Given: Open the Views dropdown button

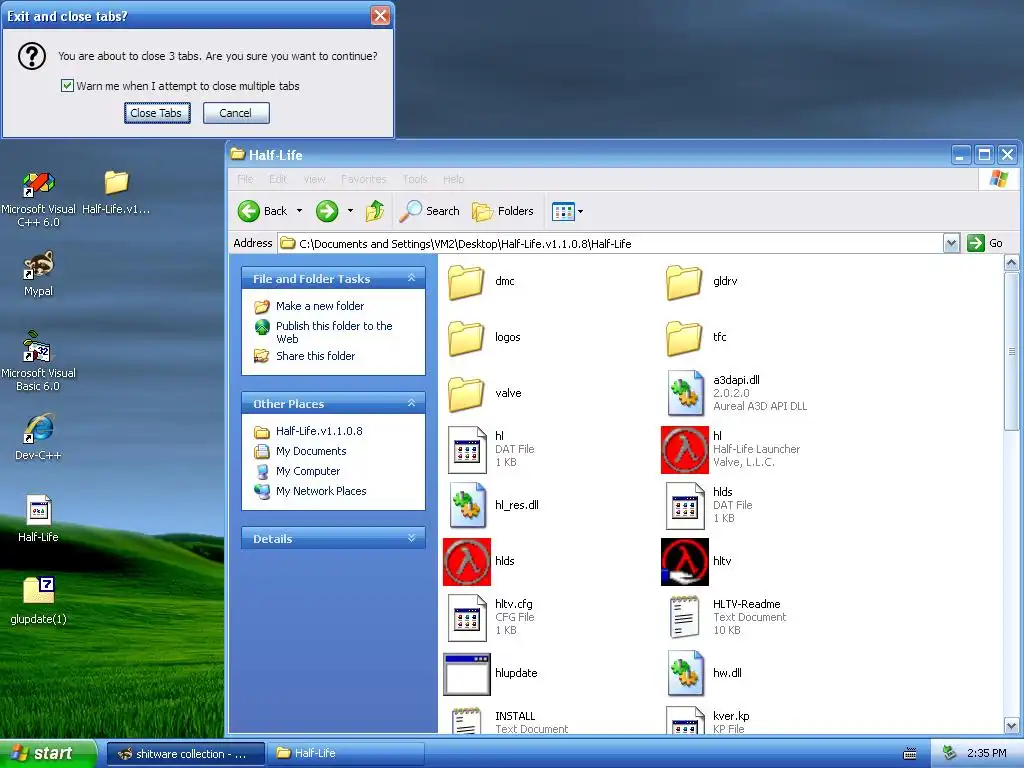Looking at the screenshot, I should click(567, 211).
